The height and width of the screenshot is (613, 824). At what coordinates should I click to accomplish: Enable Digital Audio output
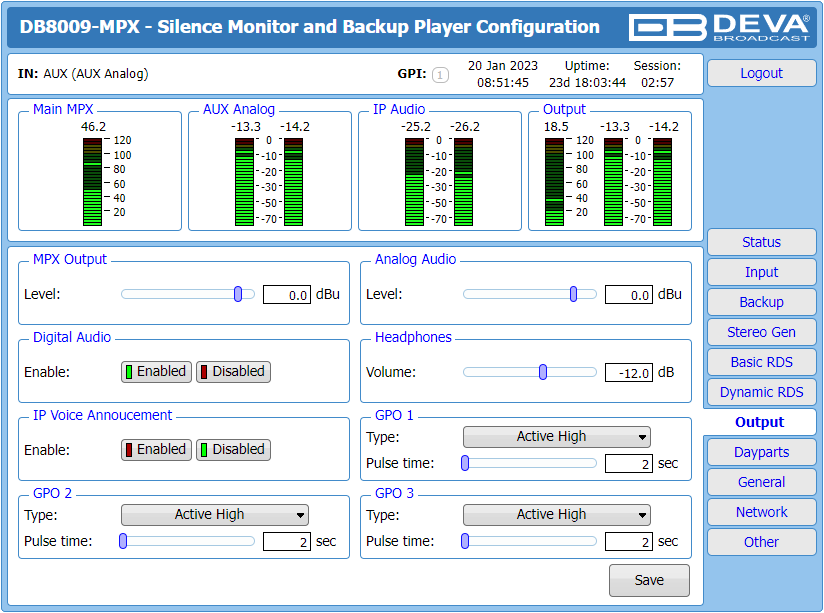click(x=156, y=372)
